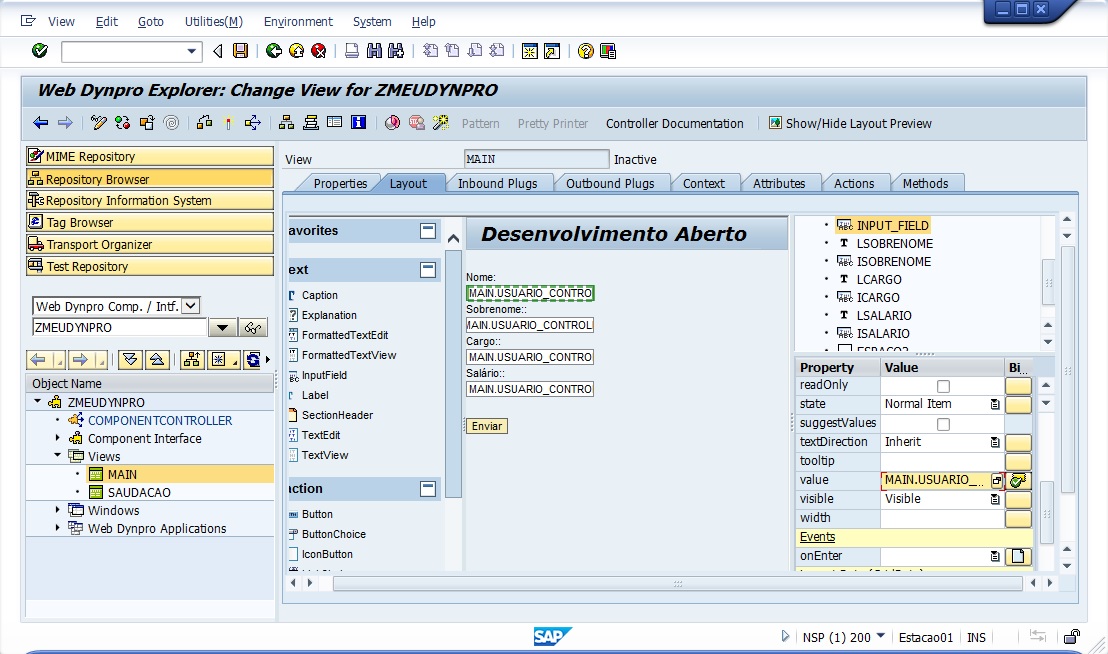This screenshot has width=1108, height=654.
Task: Open the Transport Organizer button
Action: [x=150, y=244]
